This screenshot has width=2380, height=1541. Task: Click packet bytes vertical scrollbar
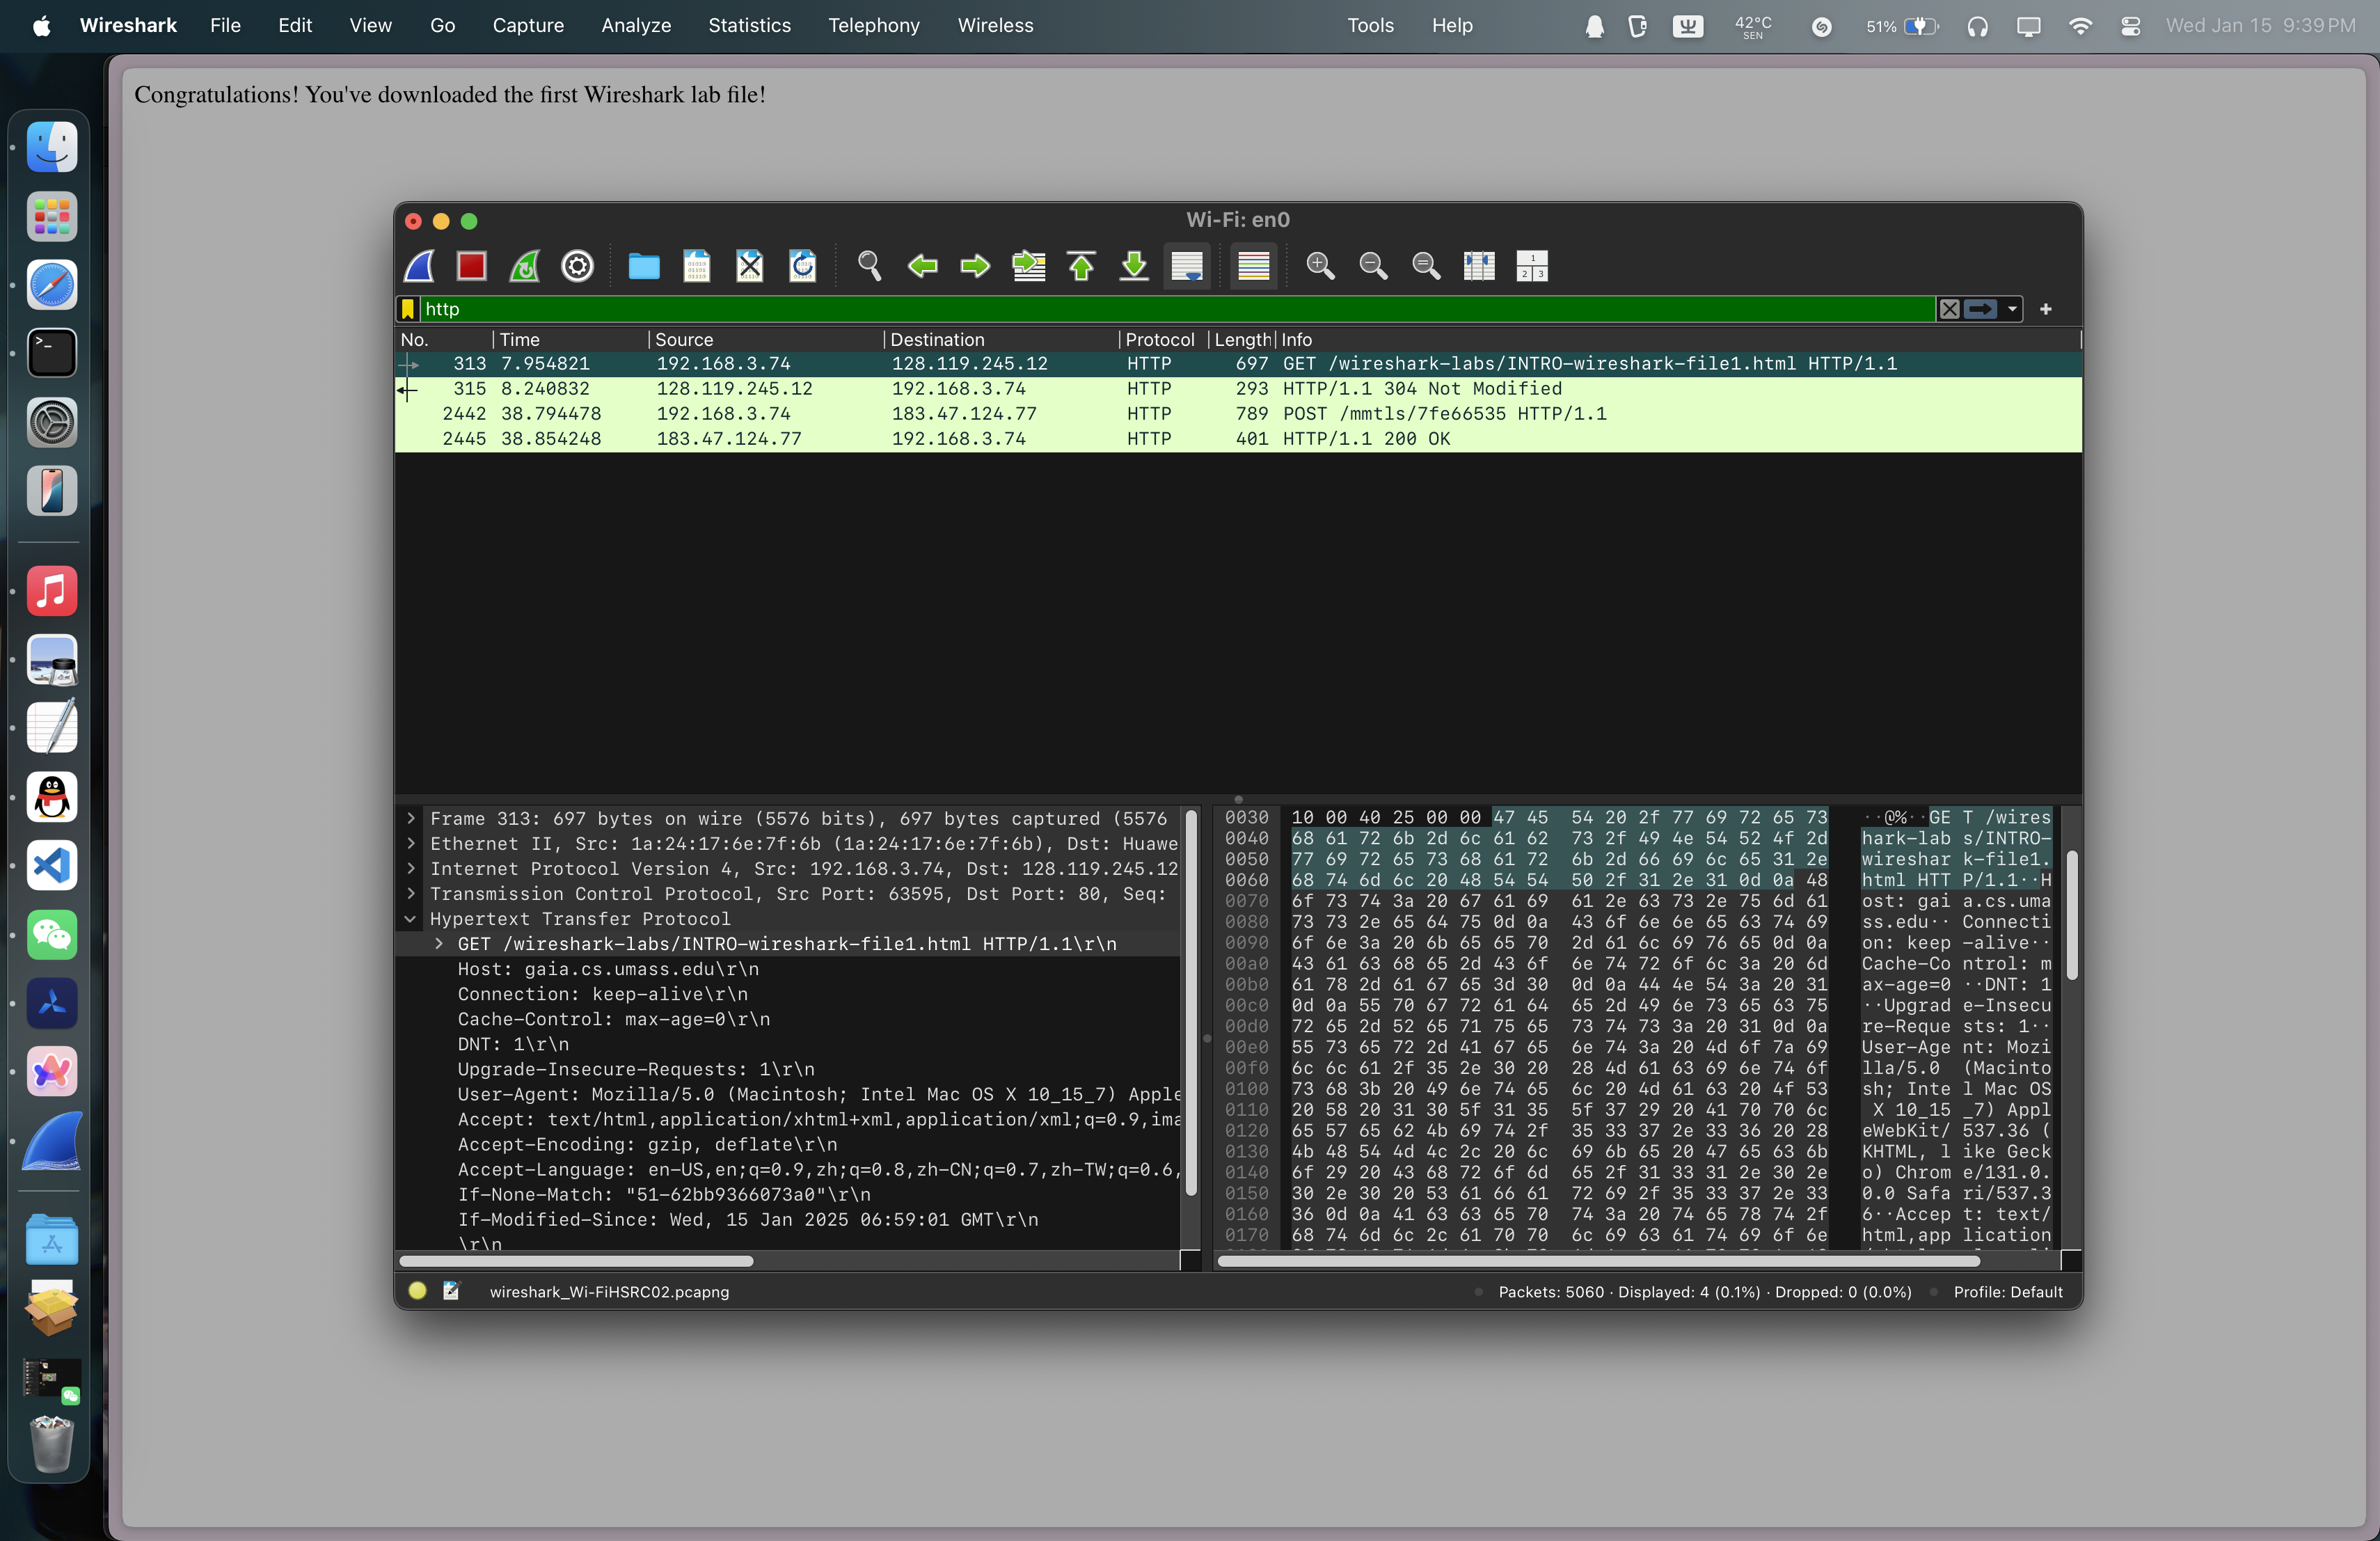2072,915
